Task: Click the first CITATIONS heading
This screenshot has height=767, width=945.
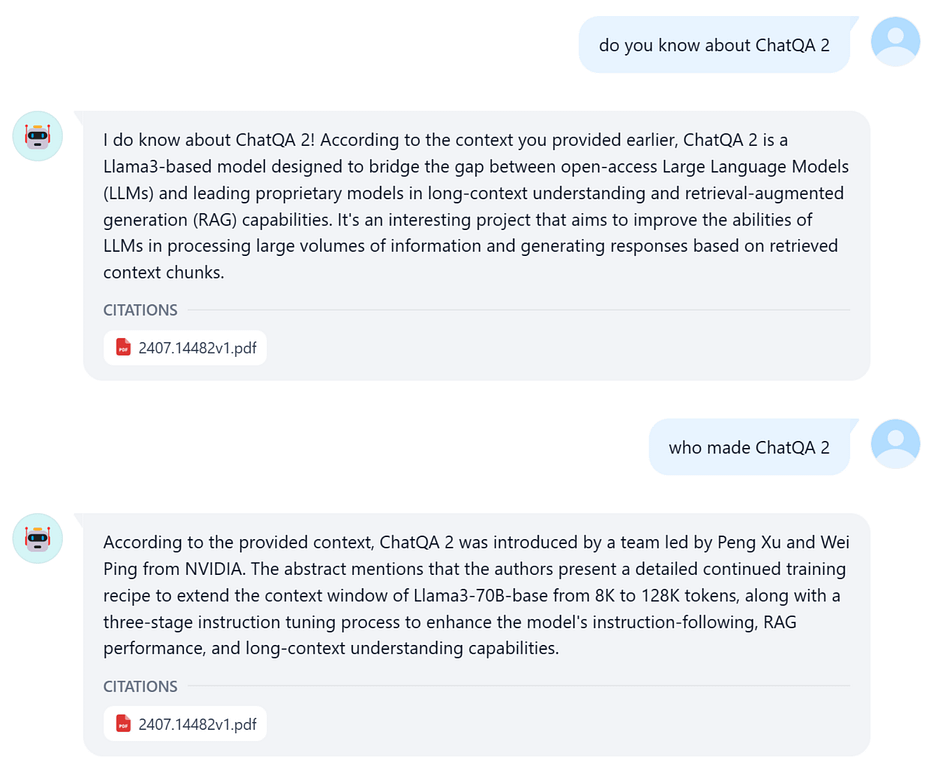Action: [x=140, y=310]
